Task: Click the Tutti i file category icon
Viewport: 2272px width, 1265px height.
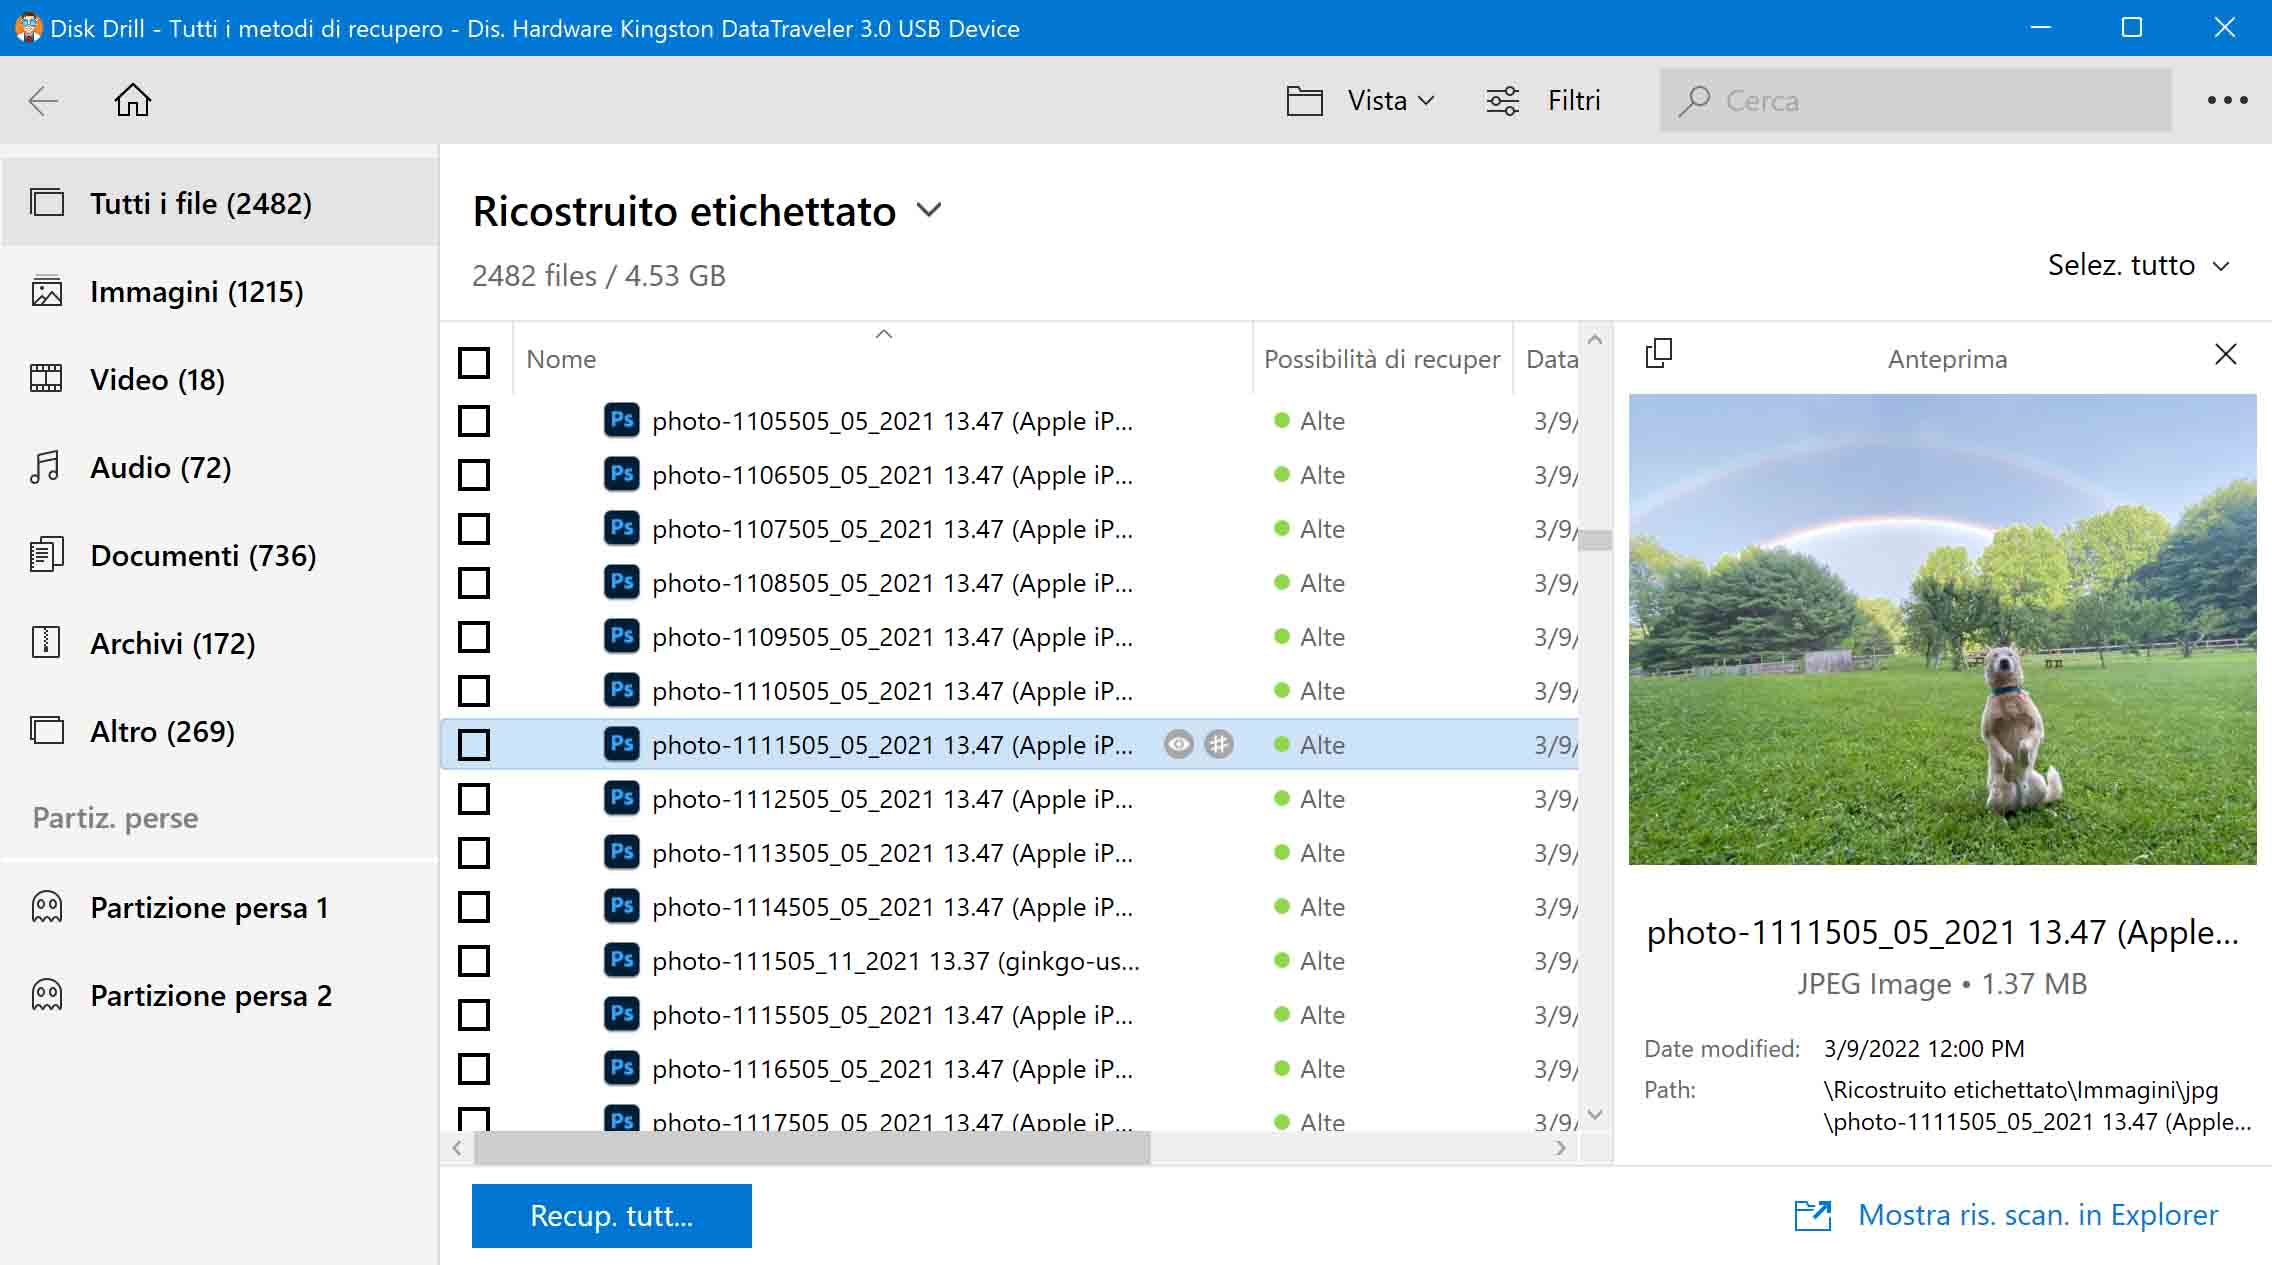Action: [47, 203]
